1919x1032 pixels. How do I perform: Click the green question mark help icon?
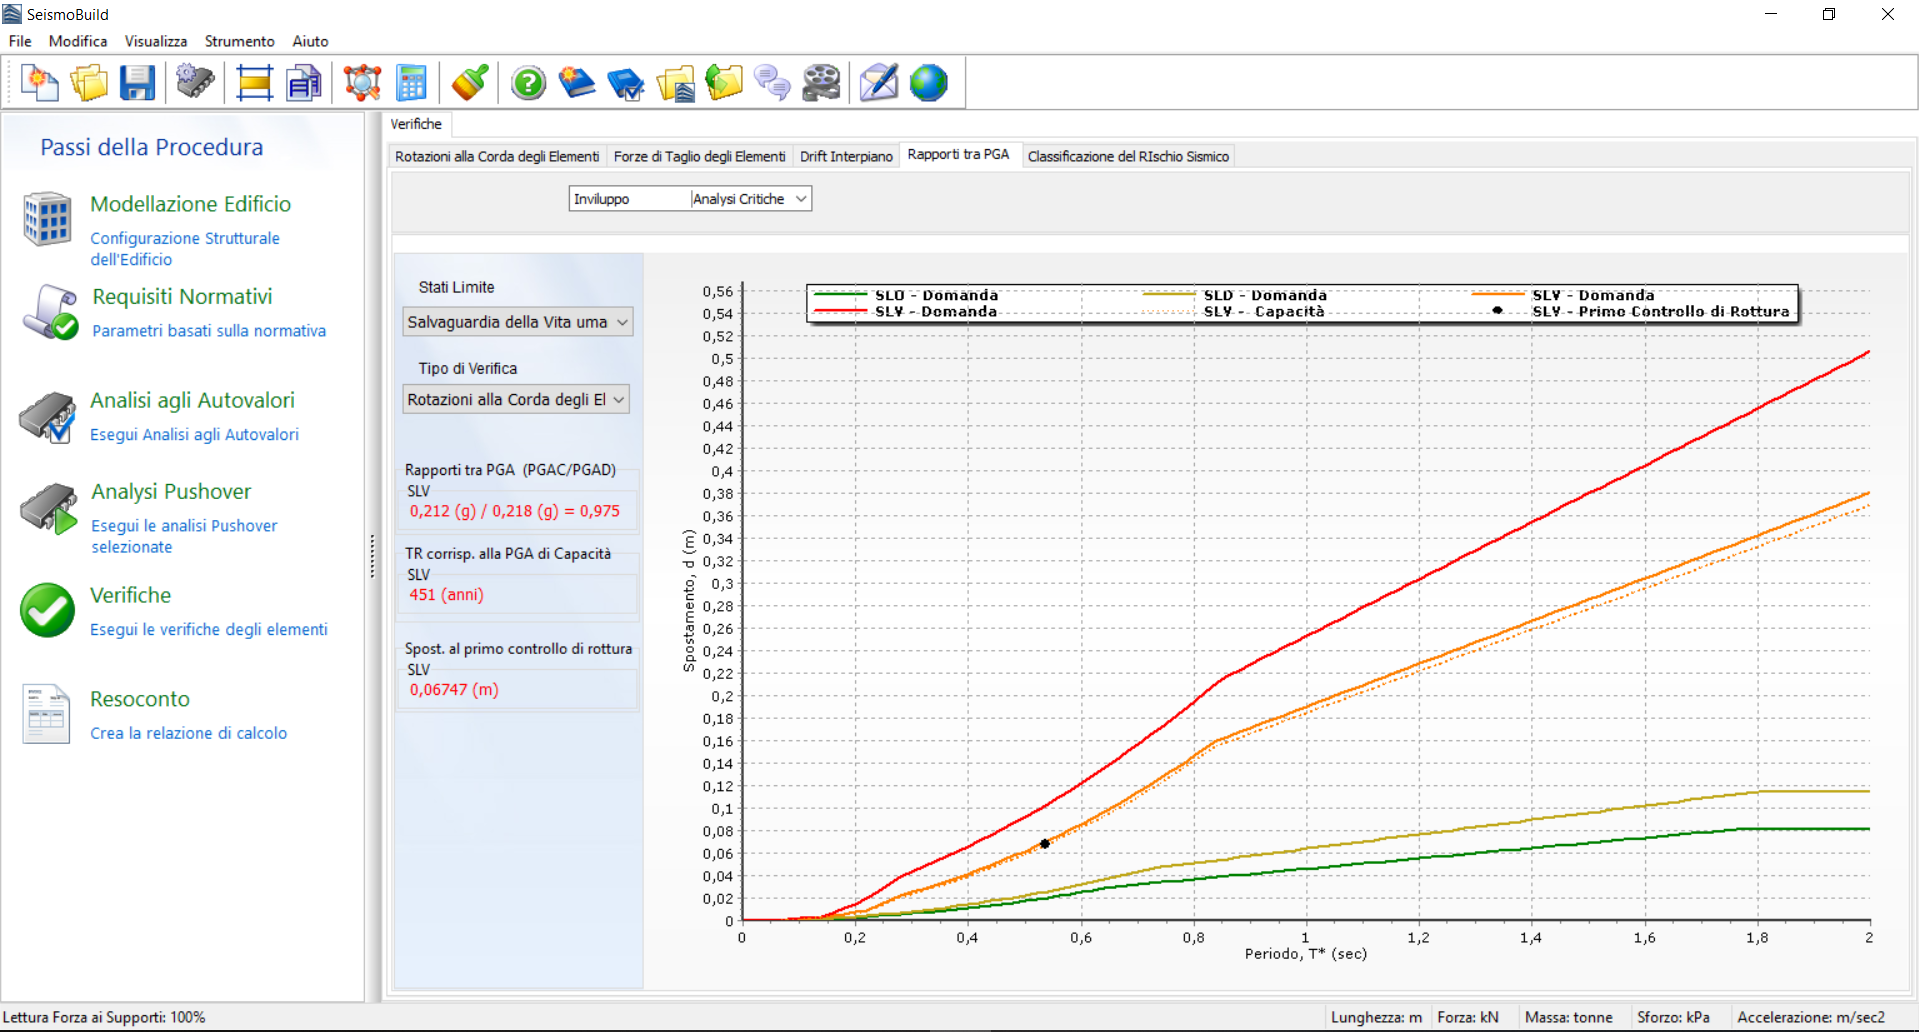[528, 83]
